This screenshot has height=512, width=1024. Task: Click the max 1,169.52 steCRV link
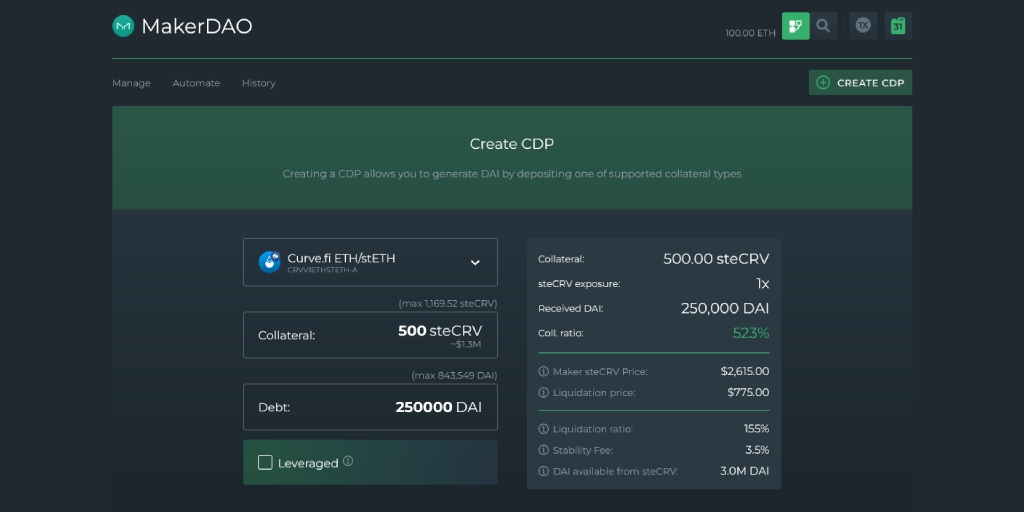[x=448, y=304]
